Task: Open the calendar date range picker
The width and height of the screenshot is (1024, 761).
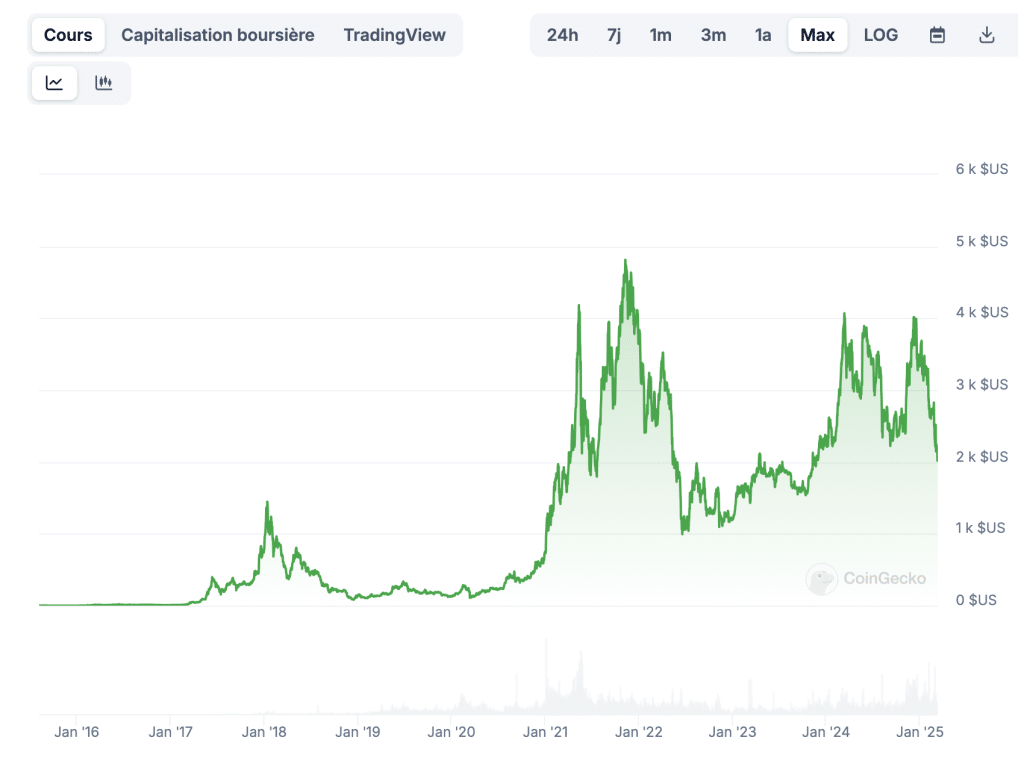Action: (937, 35)
